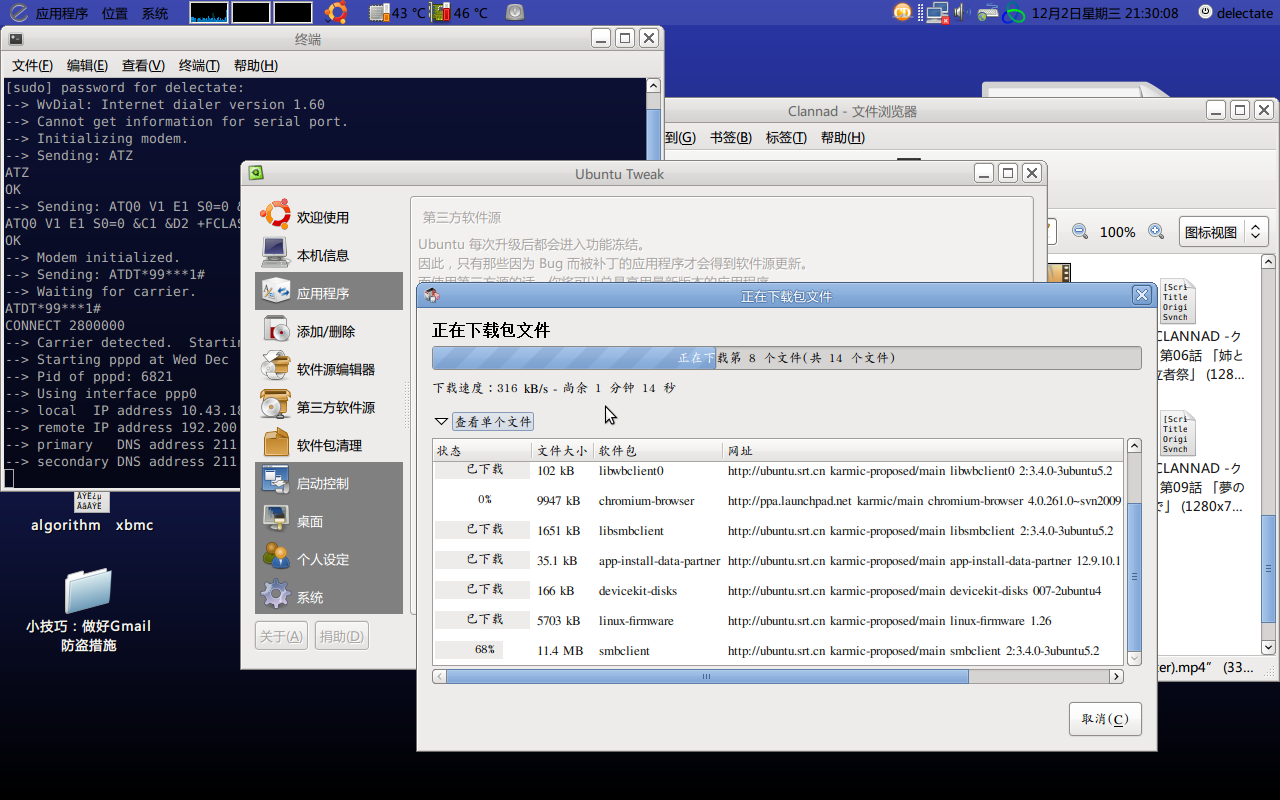1280x800 pixels.
Task: Open 标签 menu in Clannad file browser
Action: coord(786,137)
